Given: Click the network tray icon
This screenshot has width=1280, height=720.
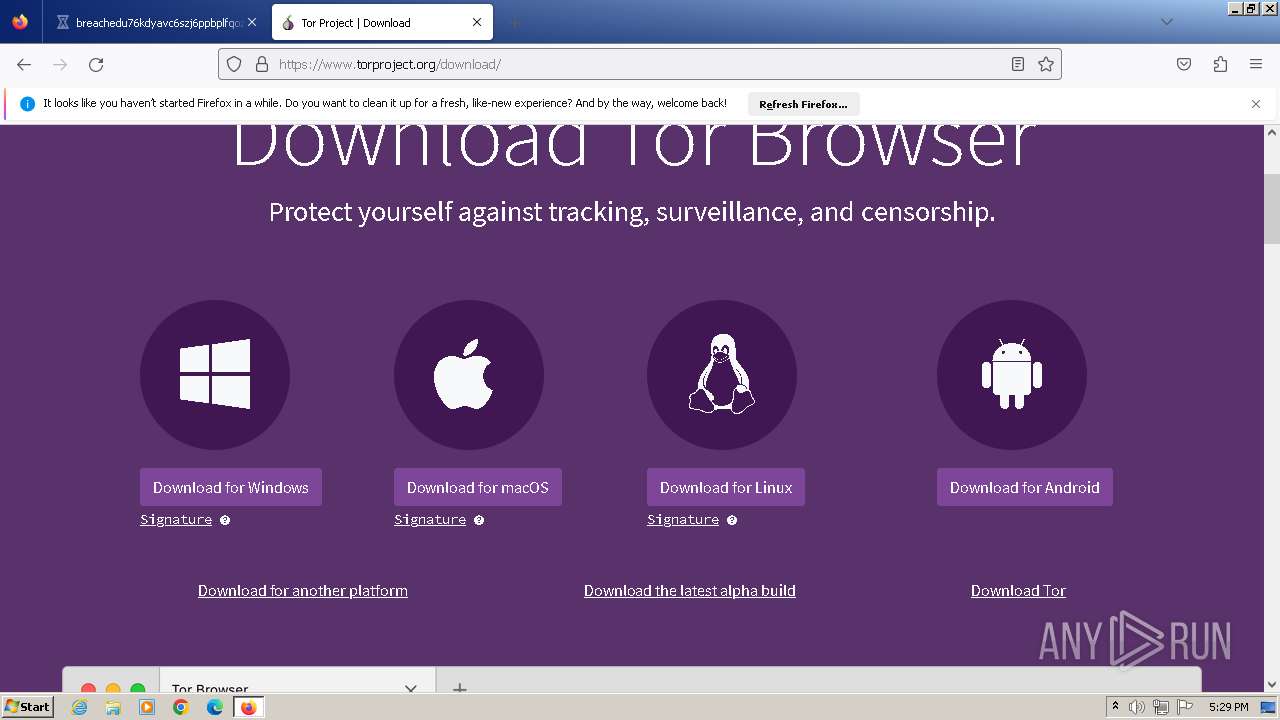Looking at the screenshot, I should click(x=1161, y=707).
